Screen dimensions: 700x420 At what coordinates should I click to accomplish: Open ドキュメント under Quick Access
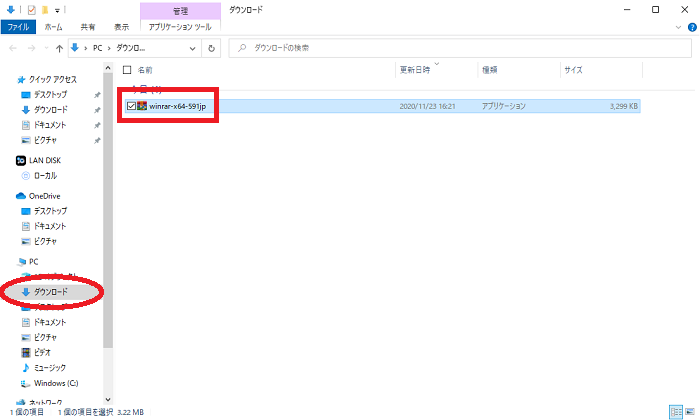[x=50, y=125]
